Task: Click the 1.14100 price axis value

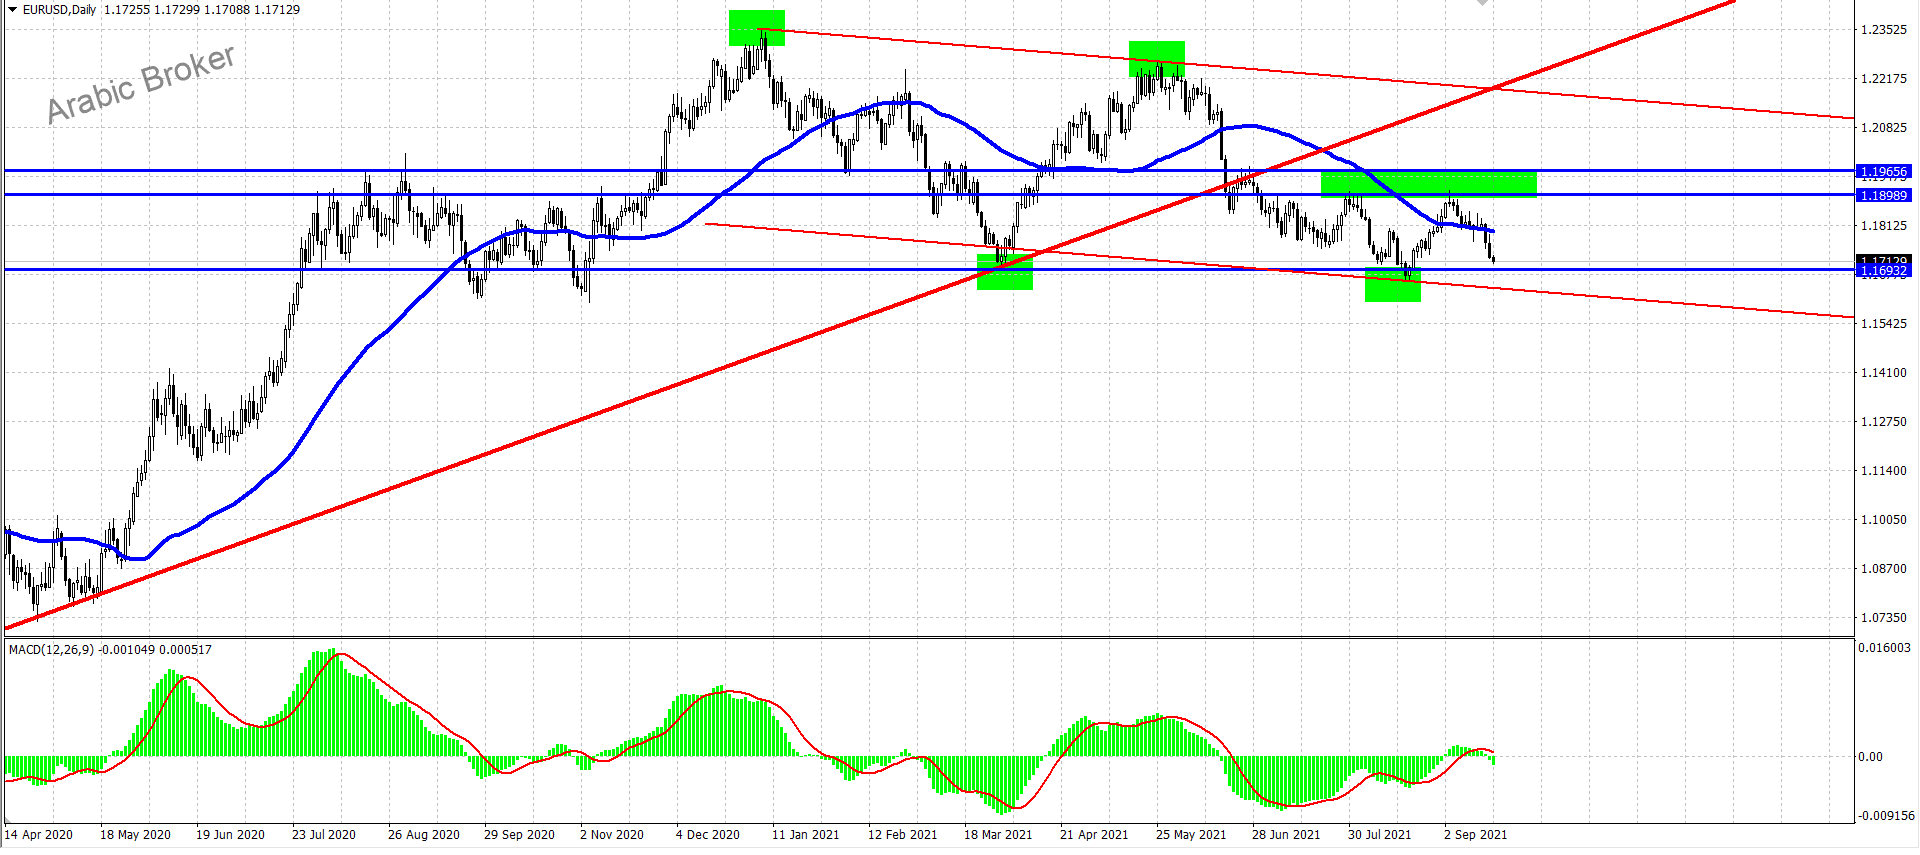Action: point(1883,373)
